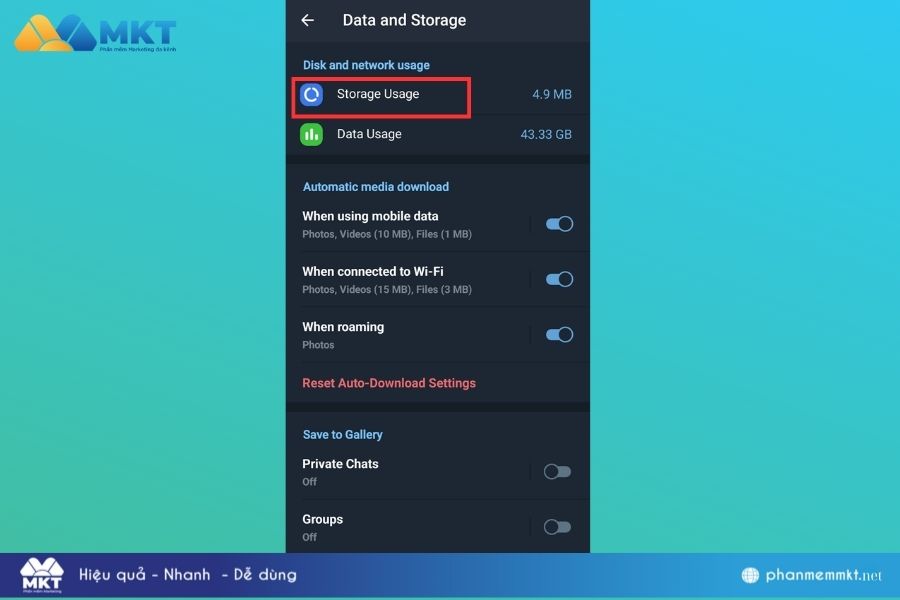Select the Storage Usage menu entry
900x600 pixels.
pos(379,94)
